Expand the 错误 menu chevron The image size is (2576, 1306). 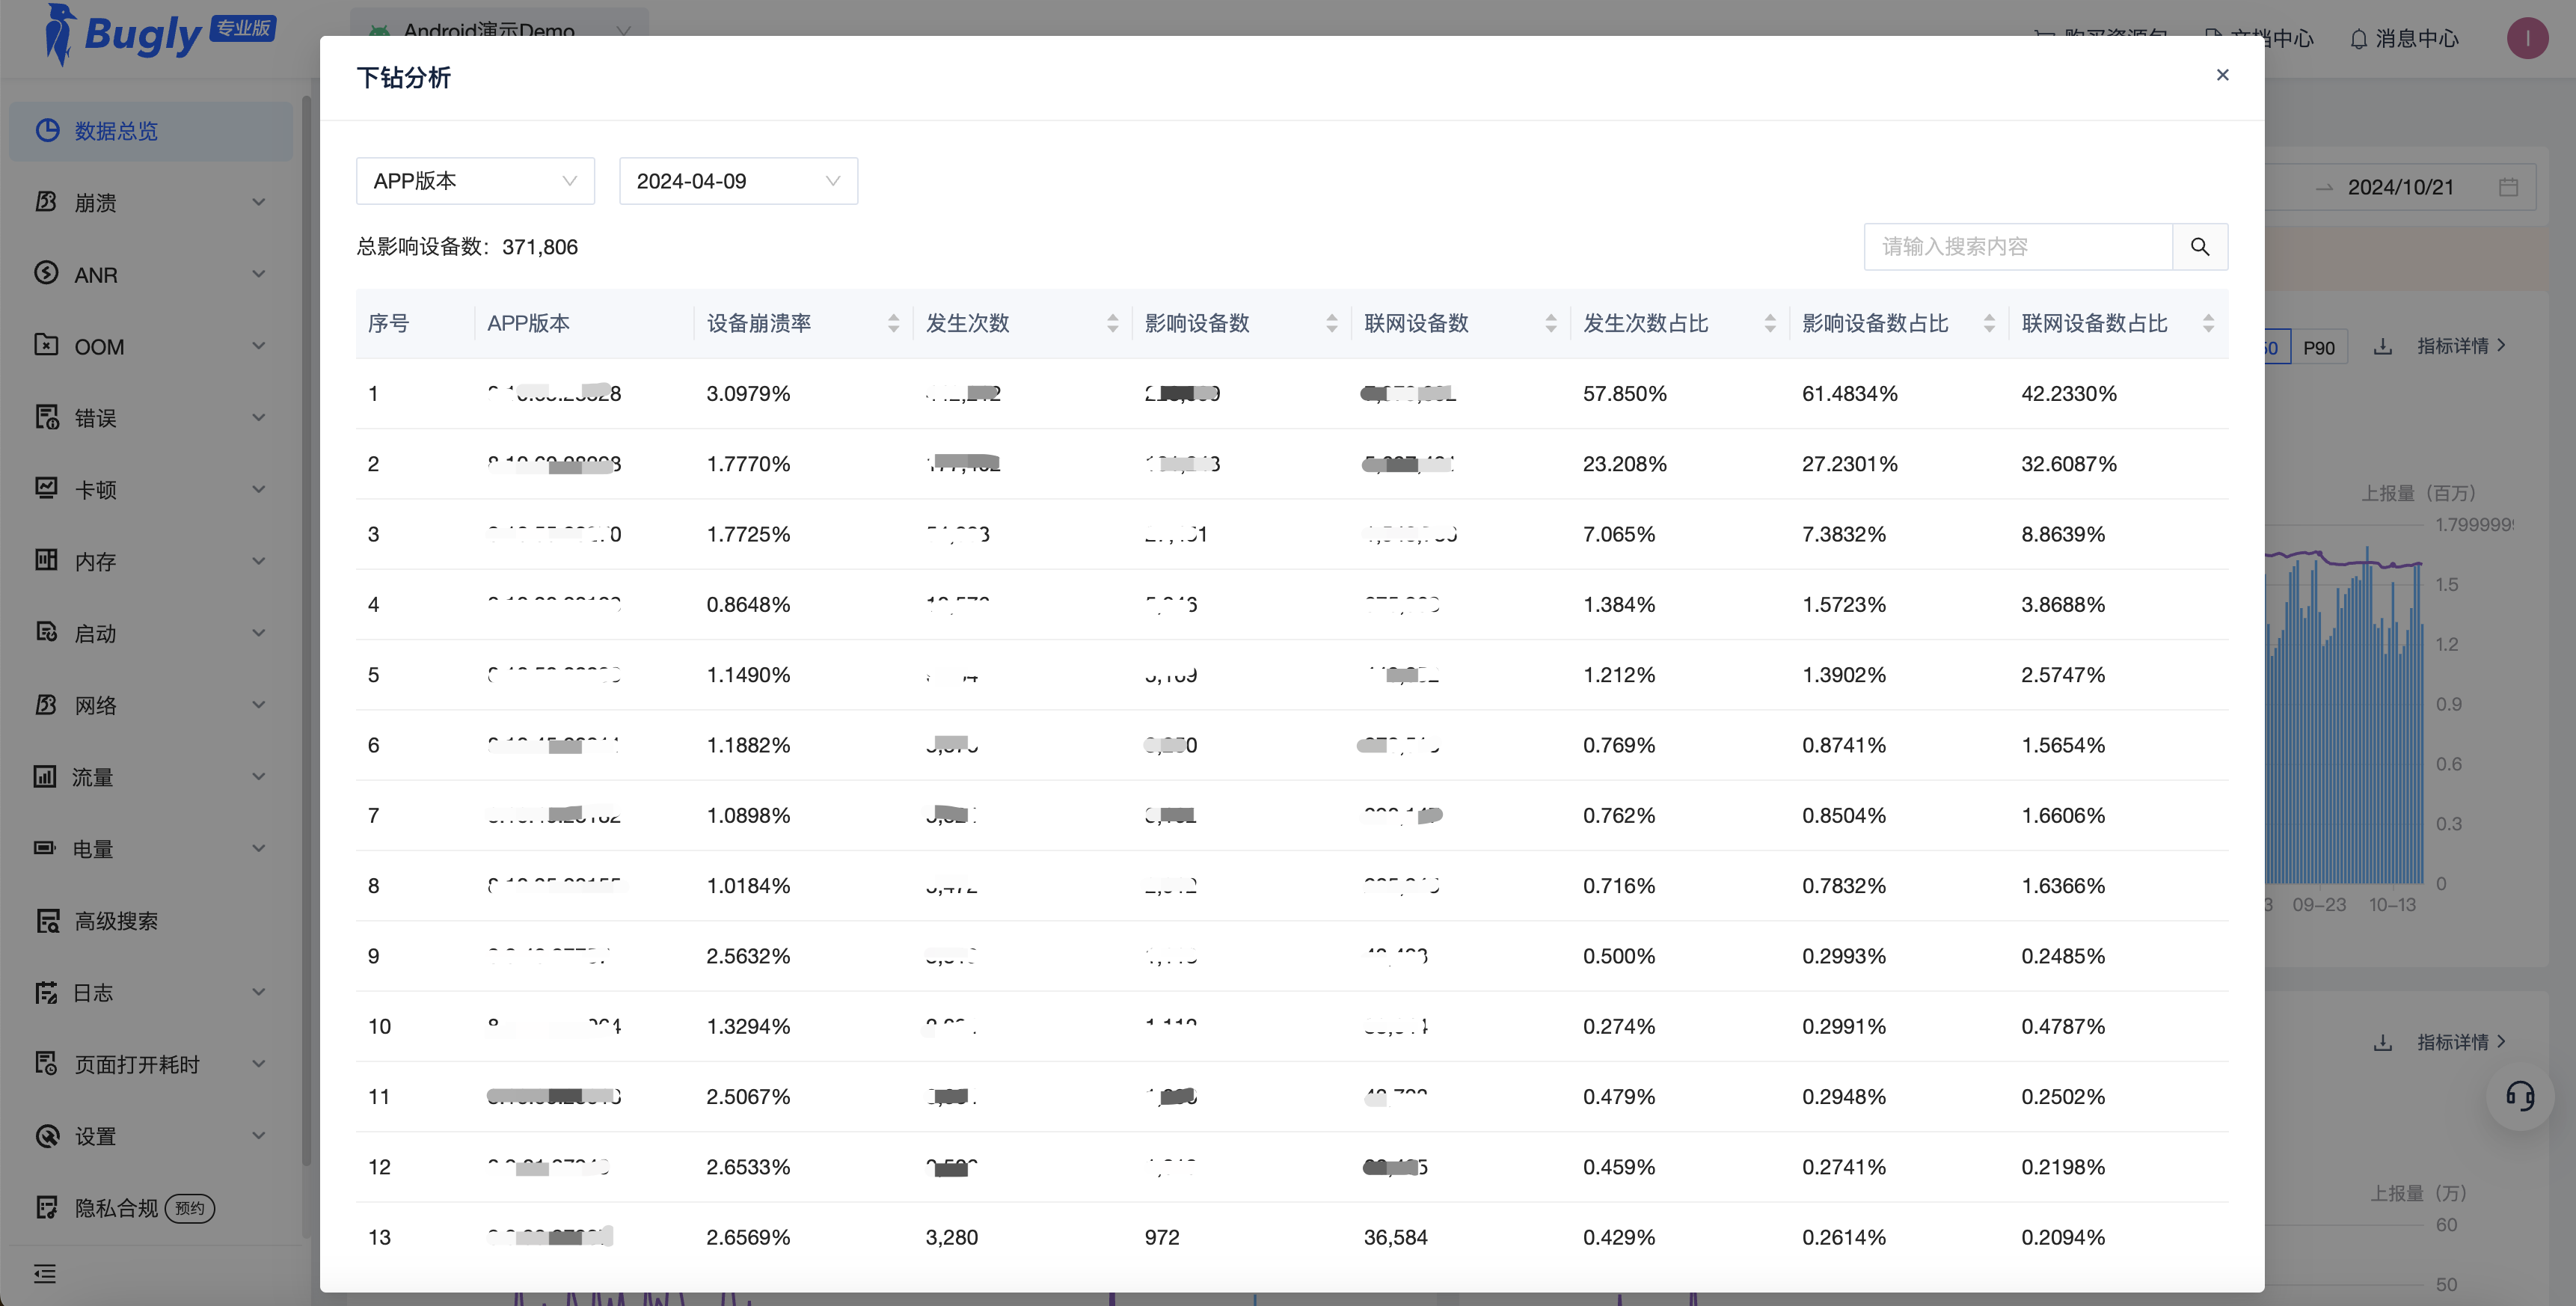(259, 417)
